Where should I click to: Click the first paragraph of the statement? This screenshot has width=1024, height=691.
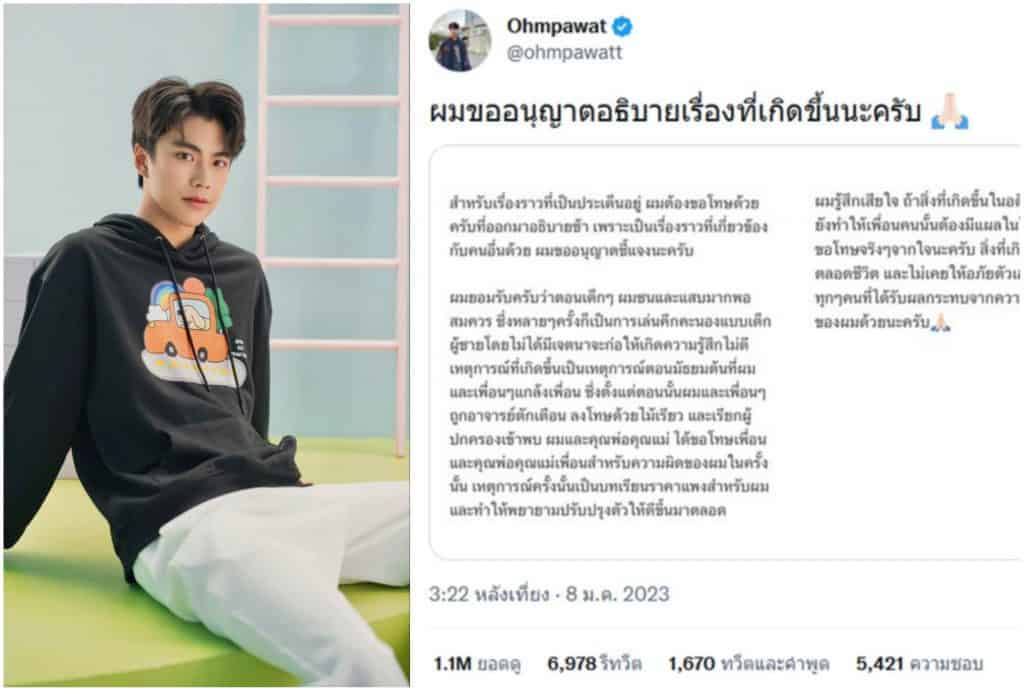(608, 227)
